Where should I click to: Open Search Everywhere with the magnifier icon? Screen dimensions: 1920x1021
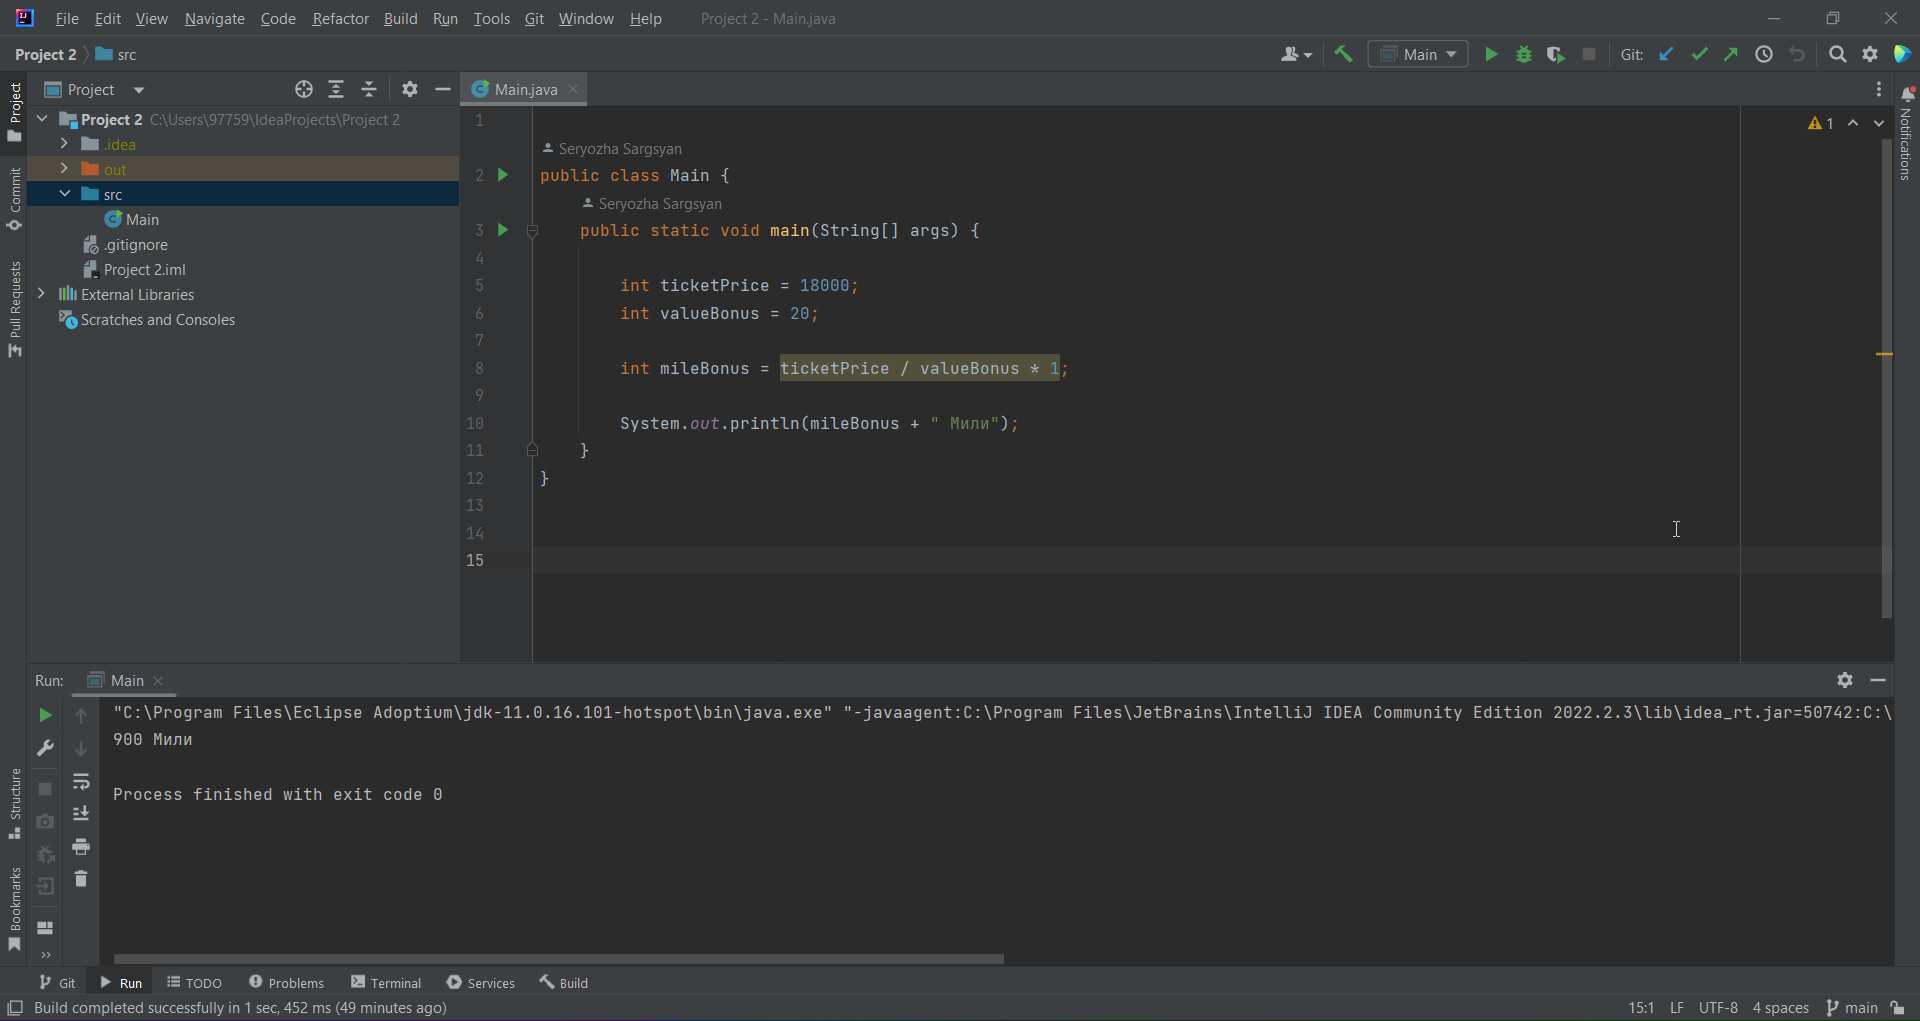pyautogui.click(x=1838, y=54)
